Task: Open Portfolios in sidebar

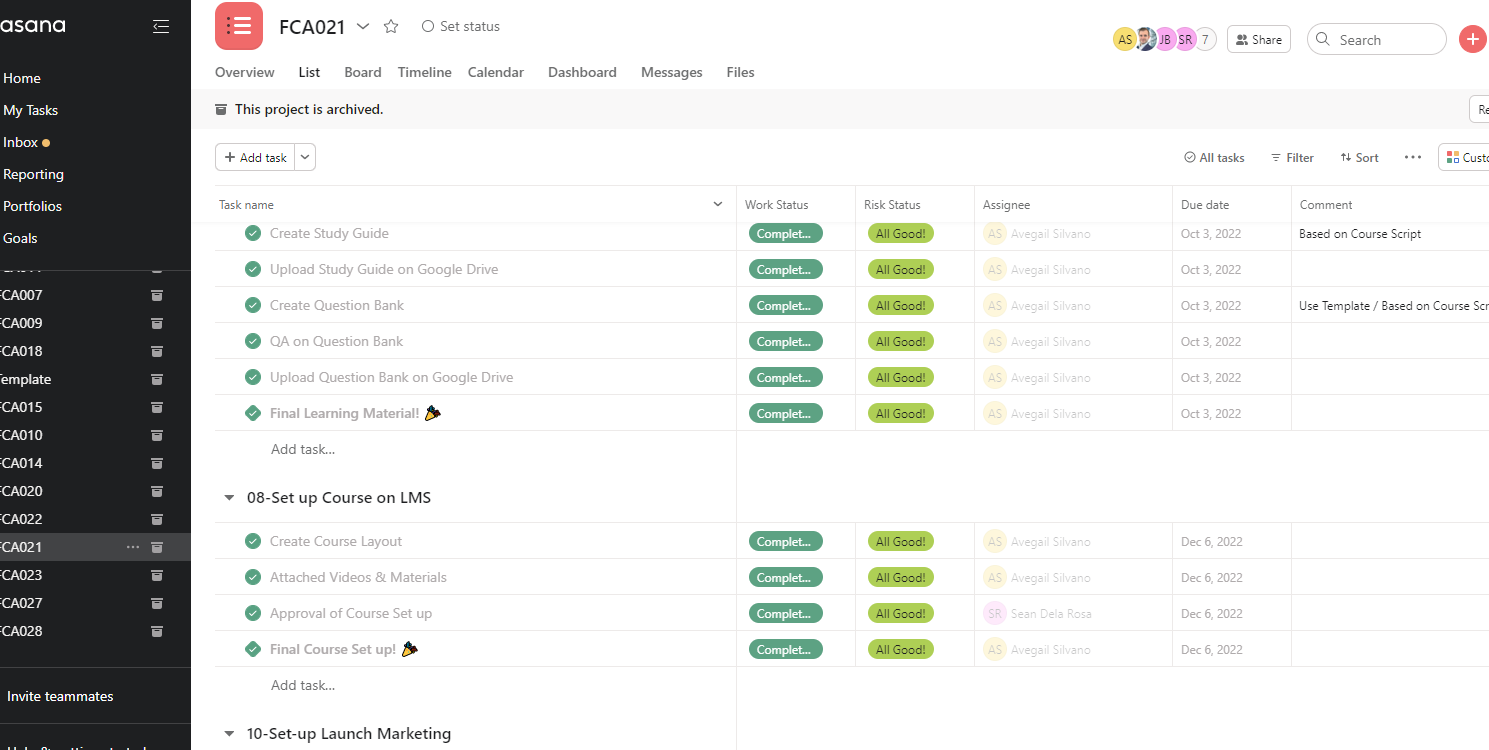Action: click(x=33, y=206)
